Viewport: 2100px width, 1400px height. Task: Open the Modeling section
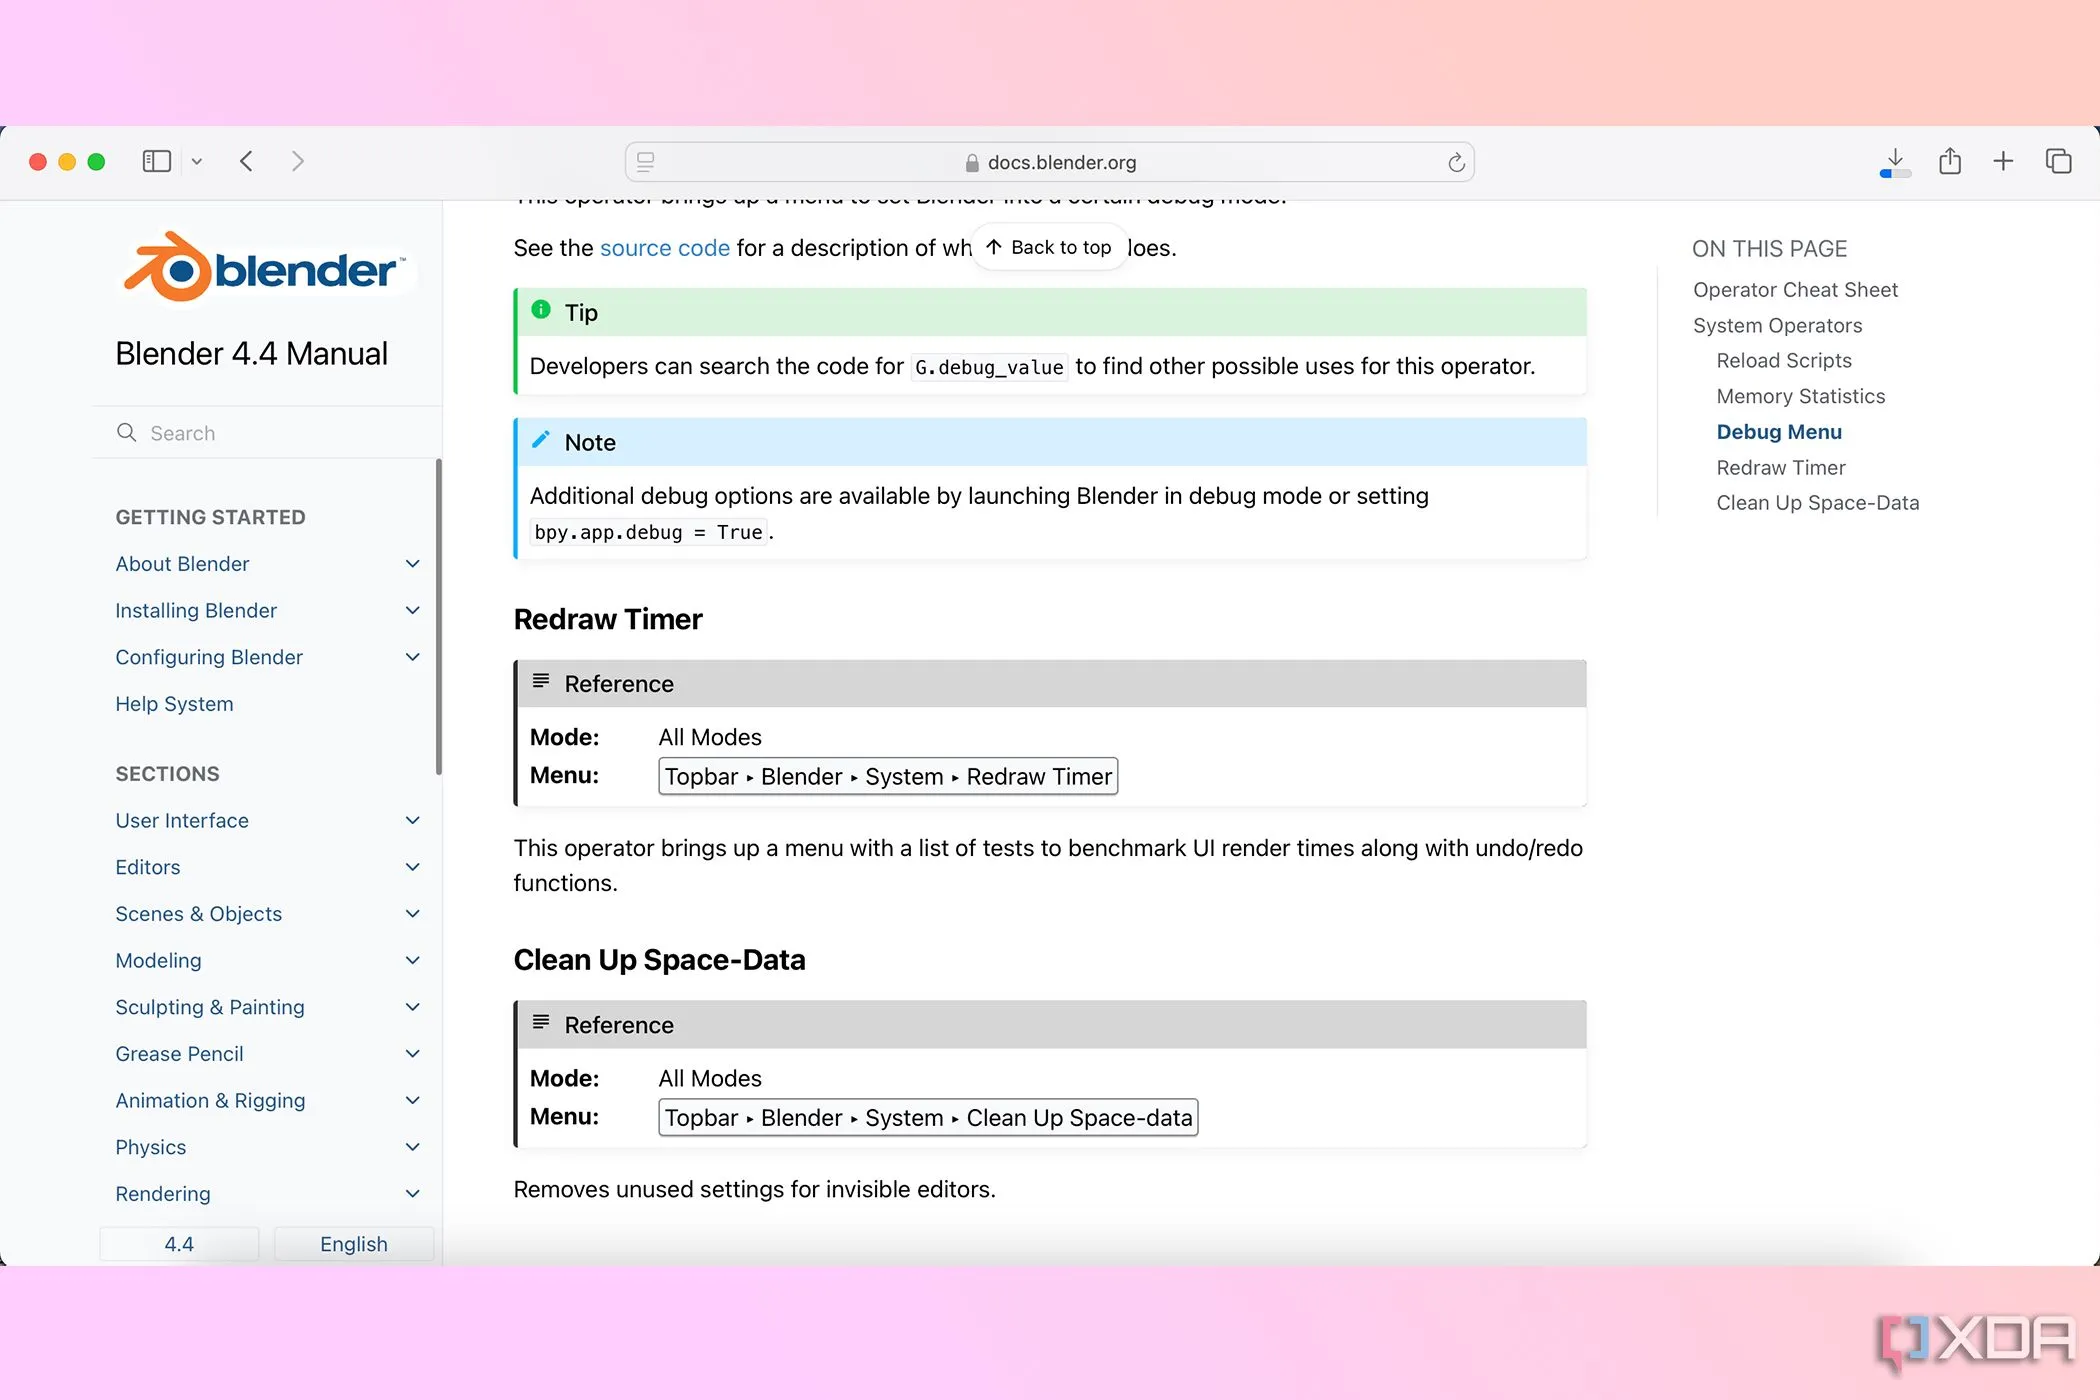tap(158, 961)
